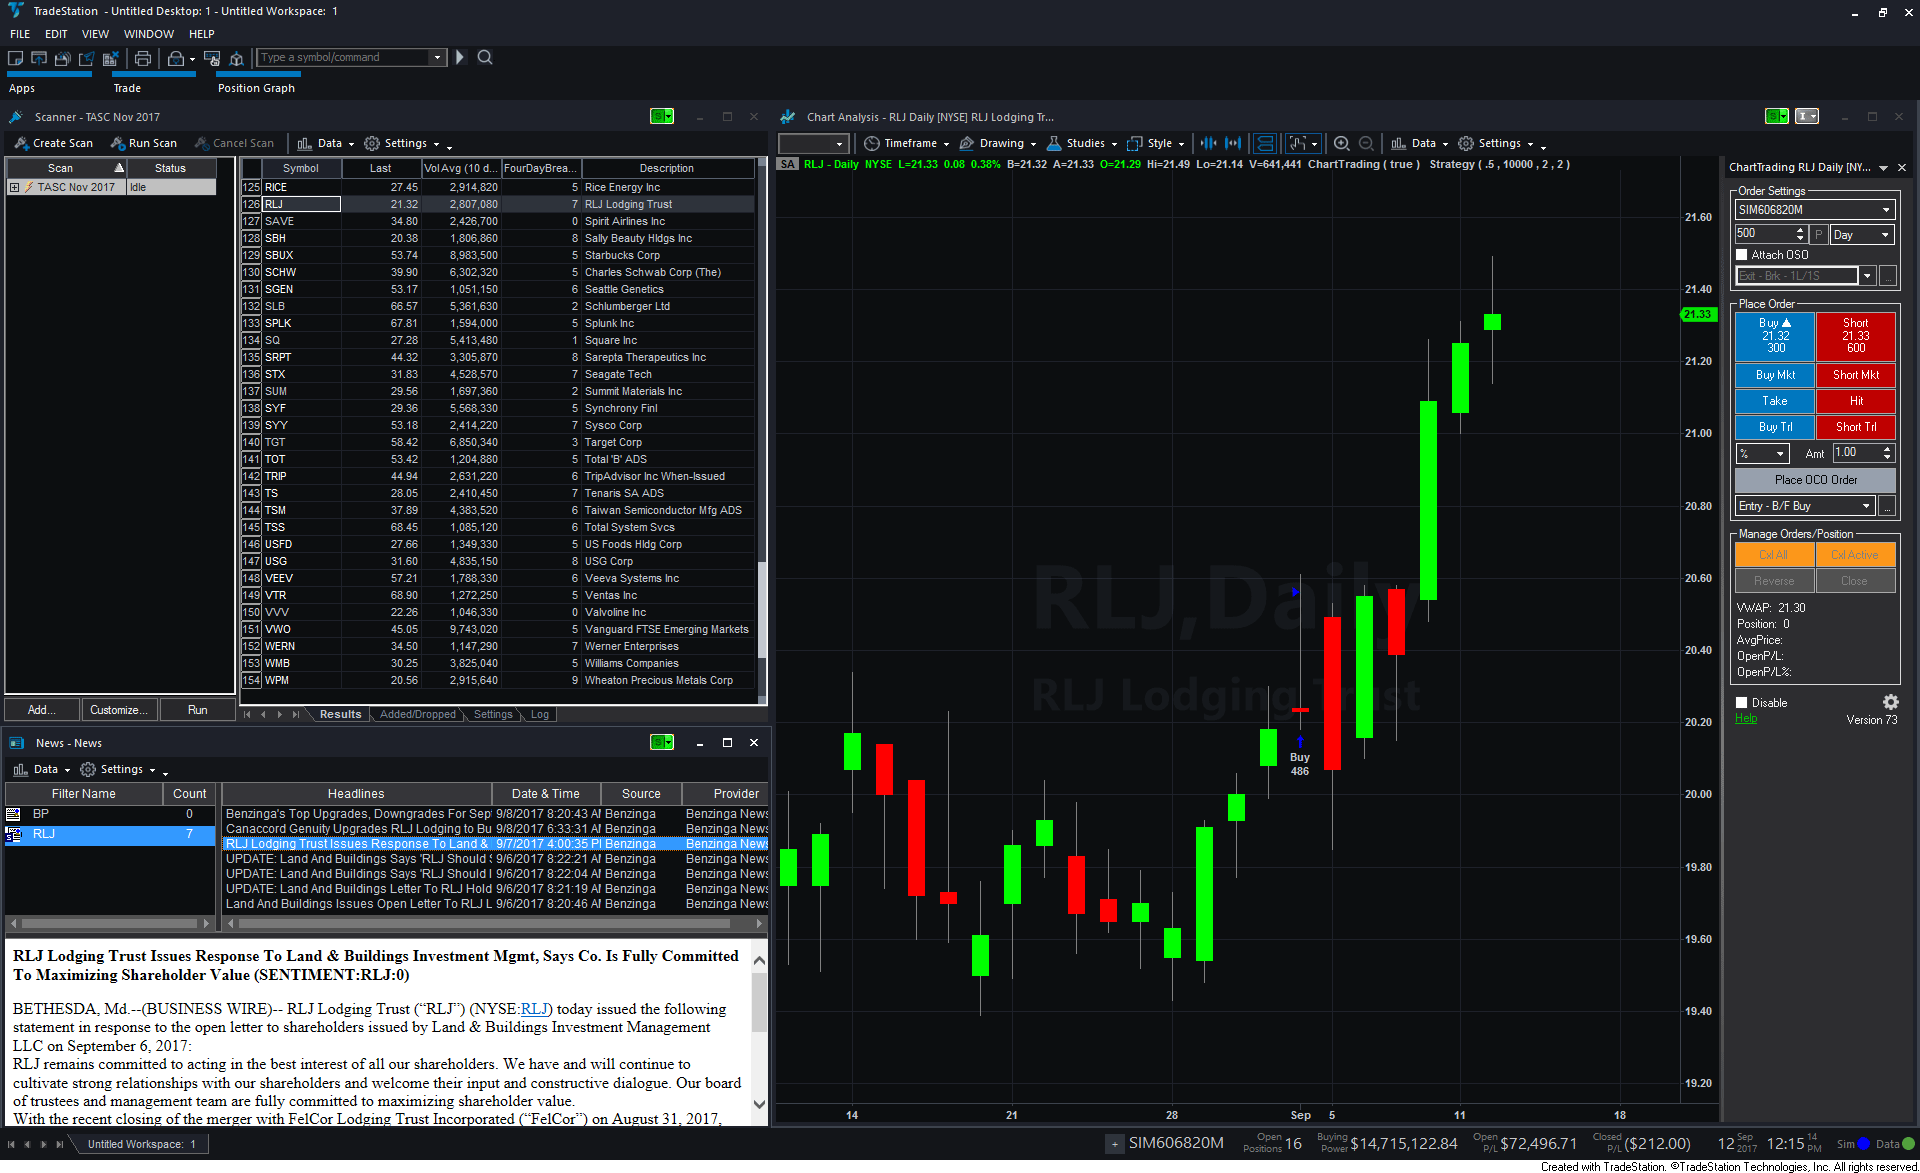This screenshot has height=1173, width=1920.
Task: Click the play arrow next to command box
Action: click(x=460, y=57)
